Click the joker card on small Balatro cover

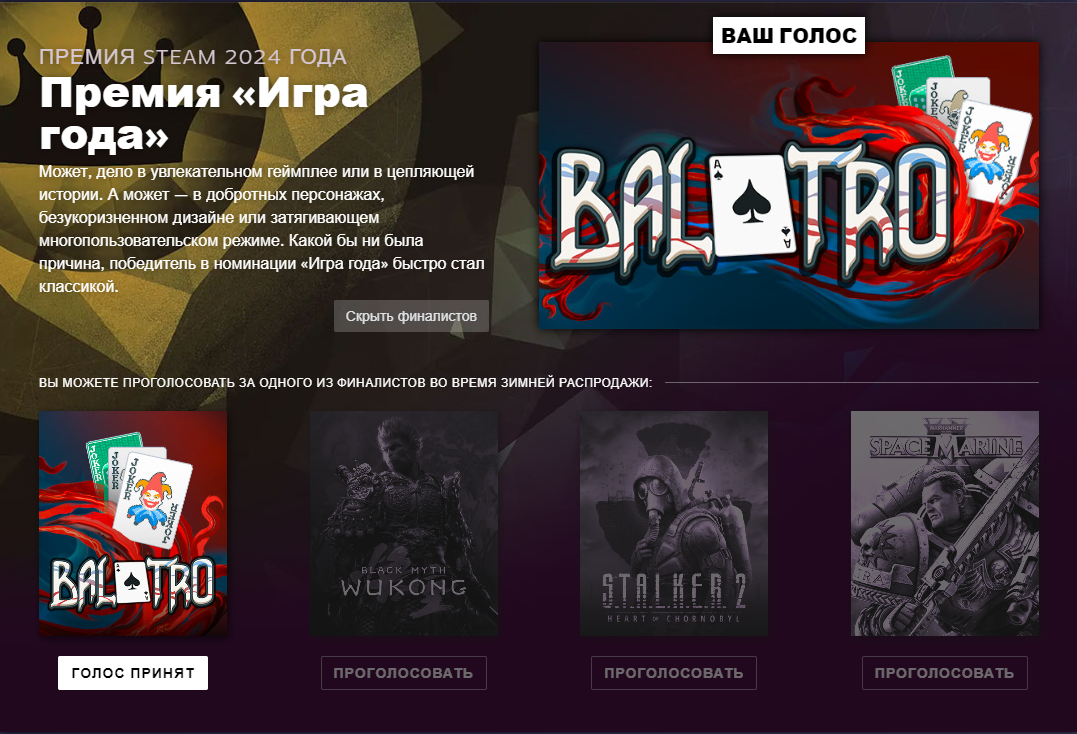click(152, 501)
